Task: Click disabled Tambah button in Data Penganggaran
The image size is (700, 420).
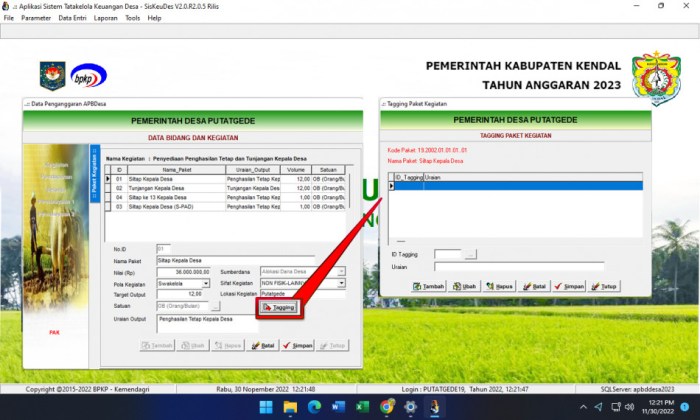Action: click(x=157, y=345)
